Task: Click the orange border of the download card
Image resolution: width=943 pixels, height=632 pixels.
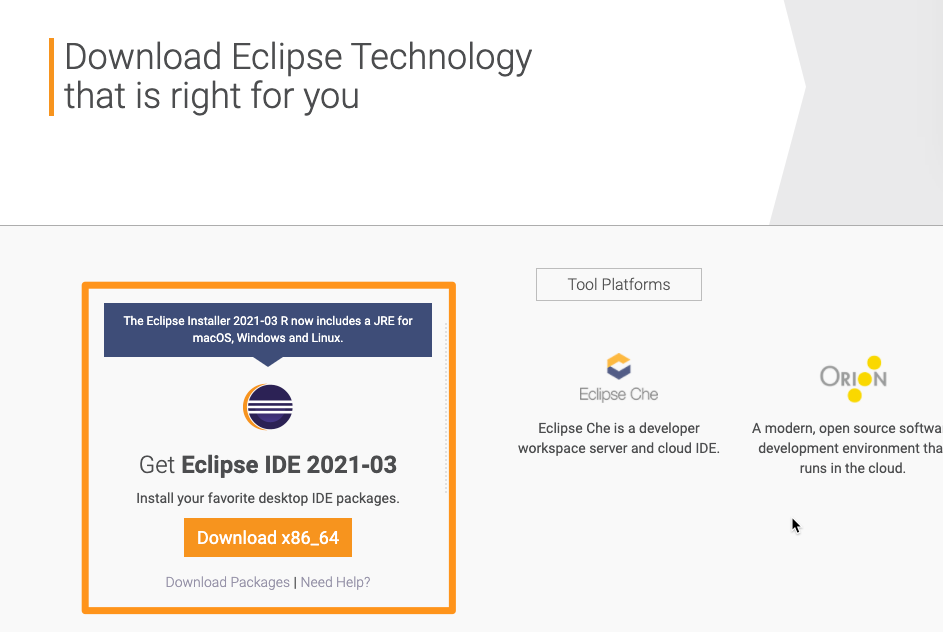Action: tap(85, 447)
